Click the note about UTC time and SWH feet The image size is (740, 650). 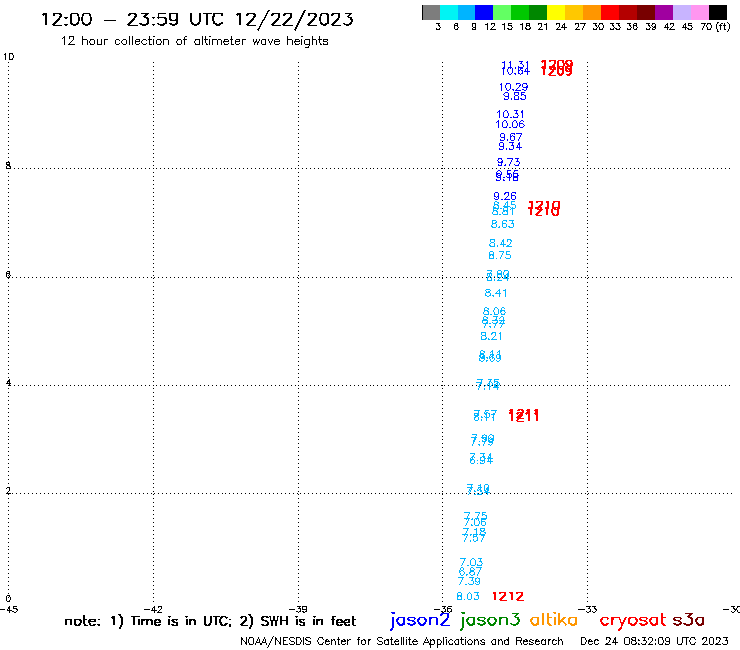click(210, 621)
